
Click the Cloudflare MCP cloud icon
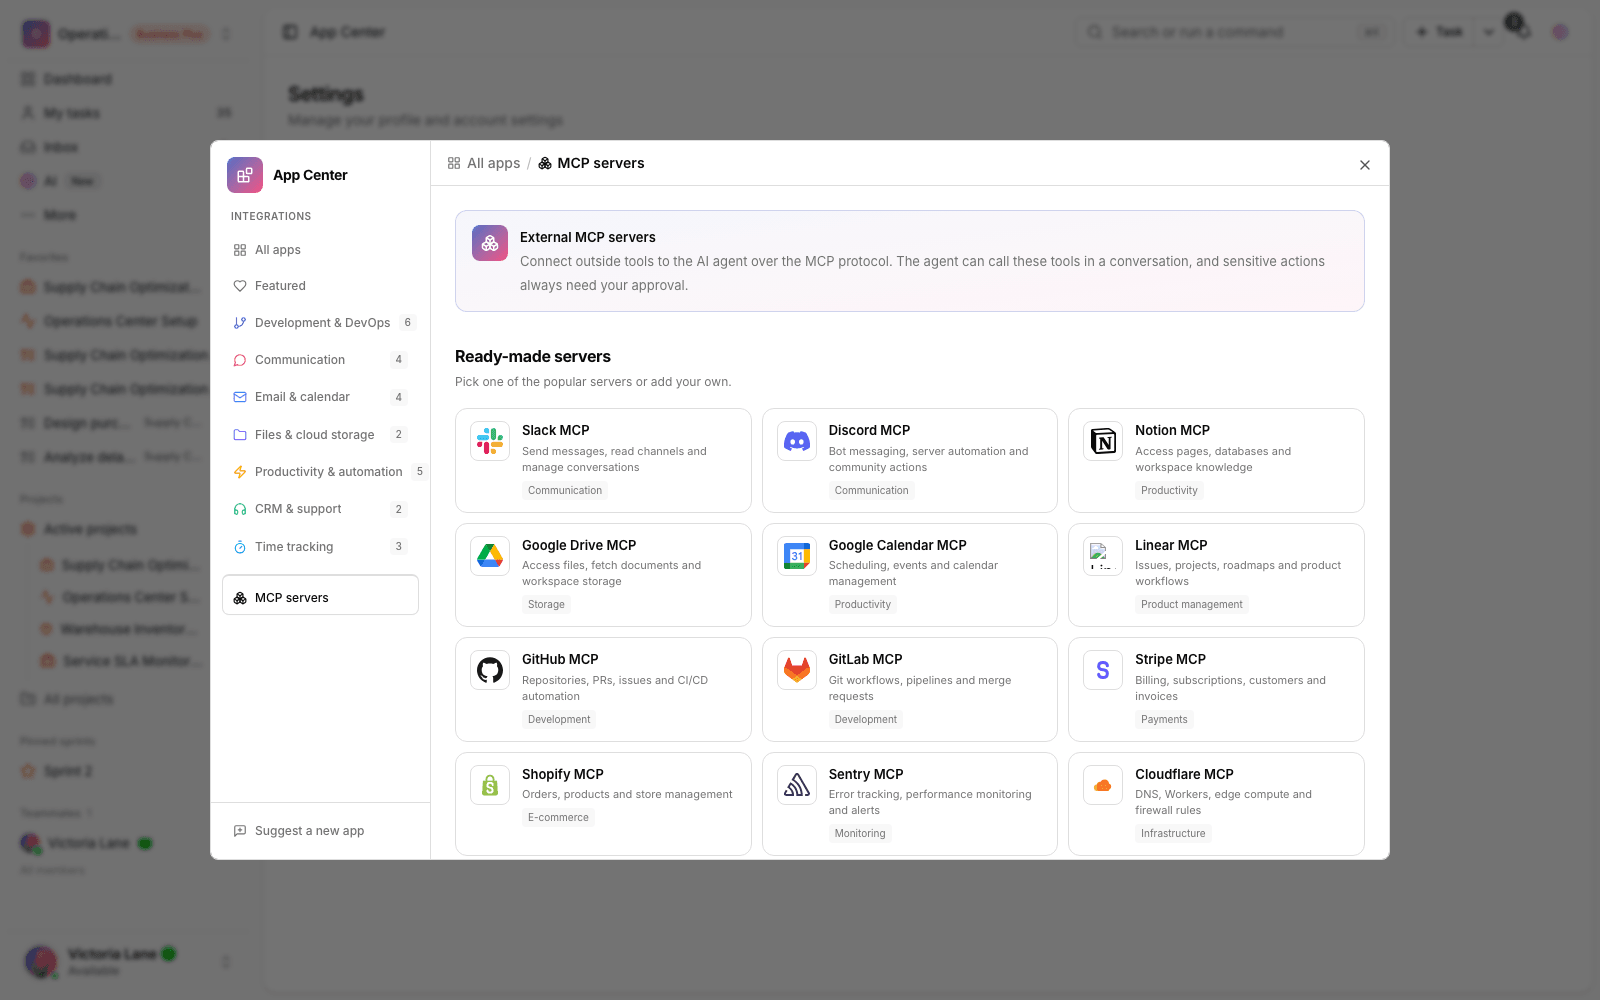coord(1103,785)
